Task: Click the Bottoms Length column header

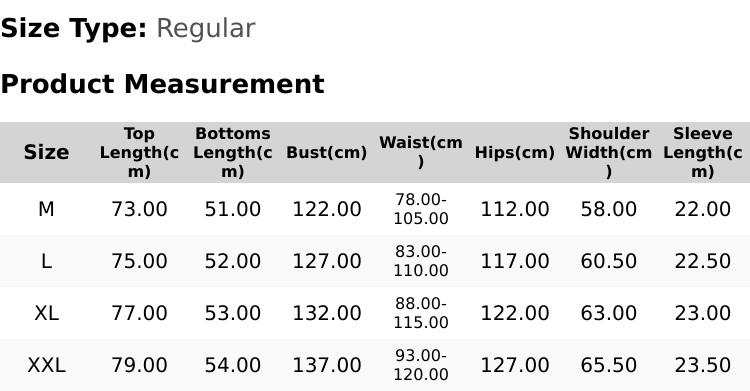Action: pyautogui.click(x=233, y=152)
